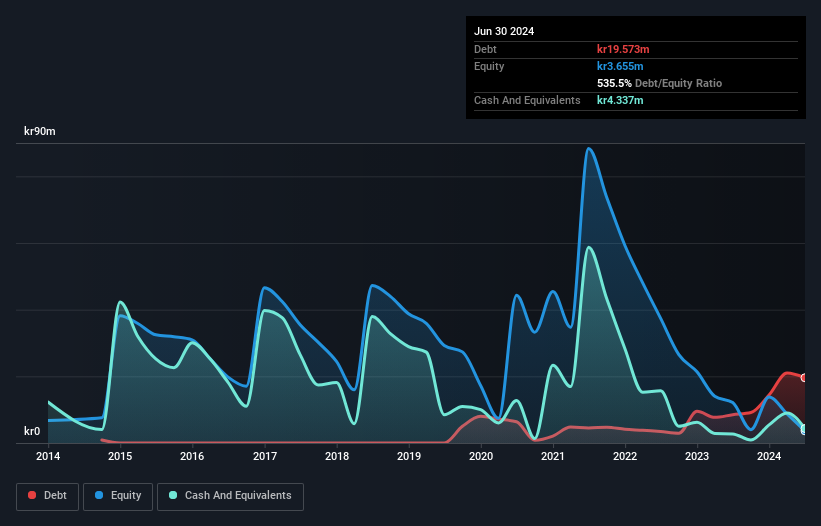
Task: Click the 2024 x-axis label
Action: click(769, 456)
